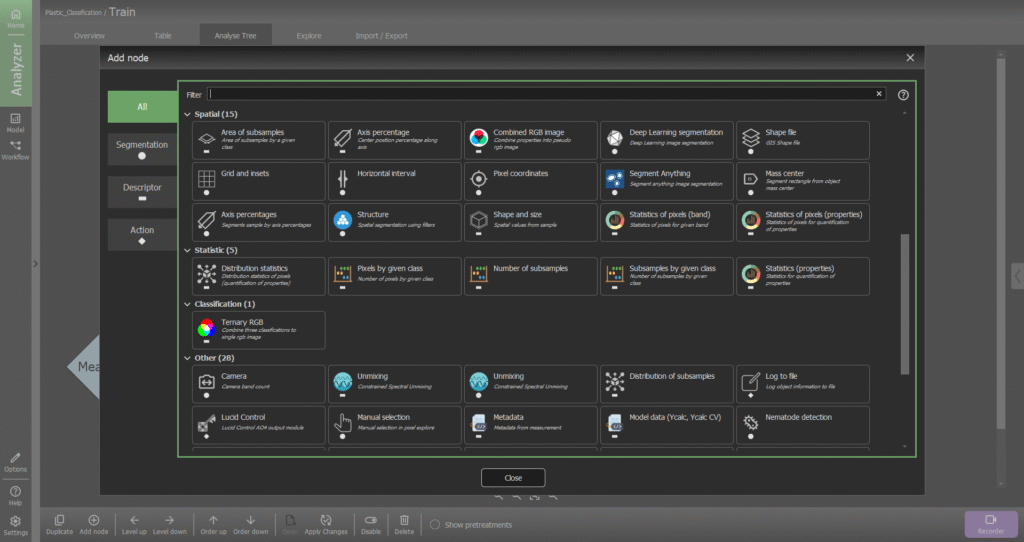Select the Pixel coordinates node icon
Viewport: 1024px width, 542px height.
point(479,178)
